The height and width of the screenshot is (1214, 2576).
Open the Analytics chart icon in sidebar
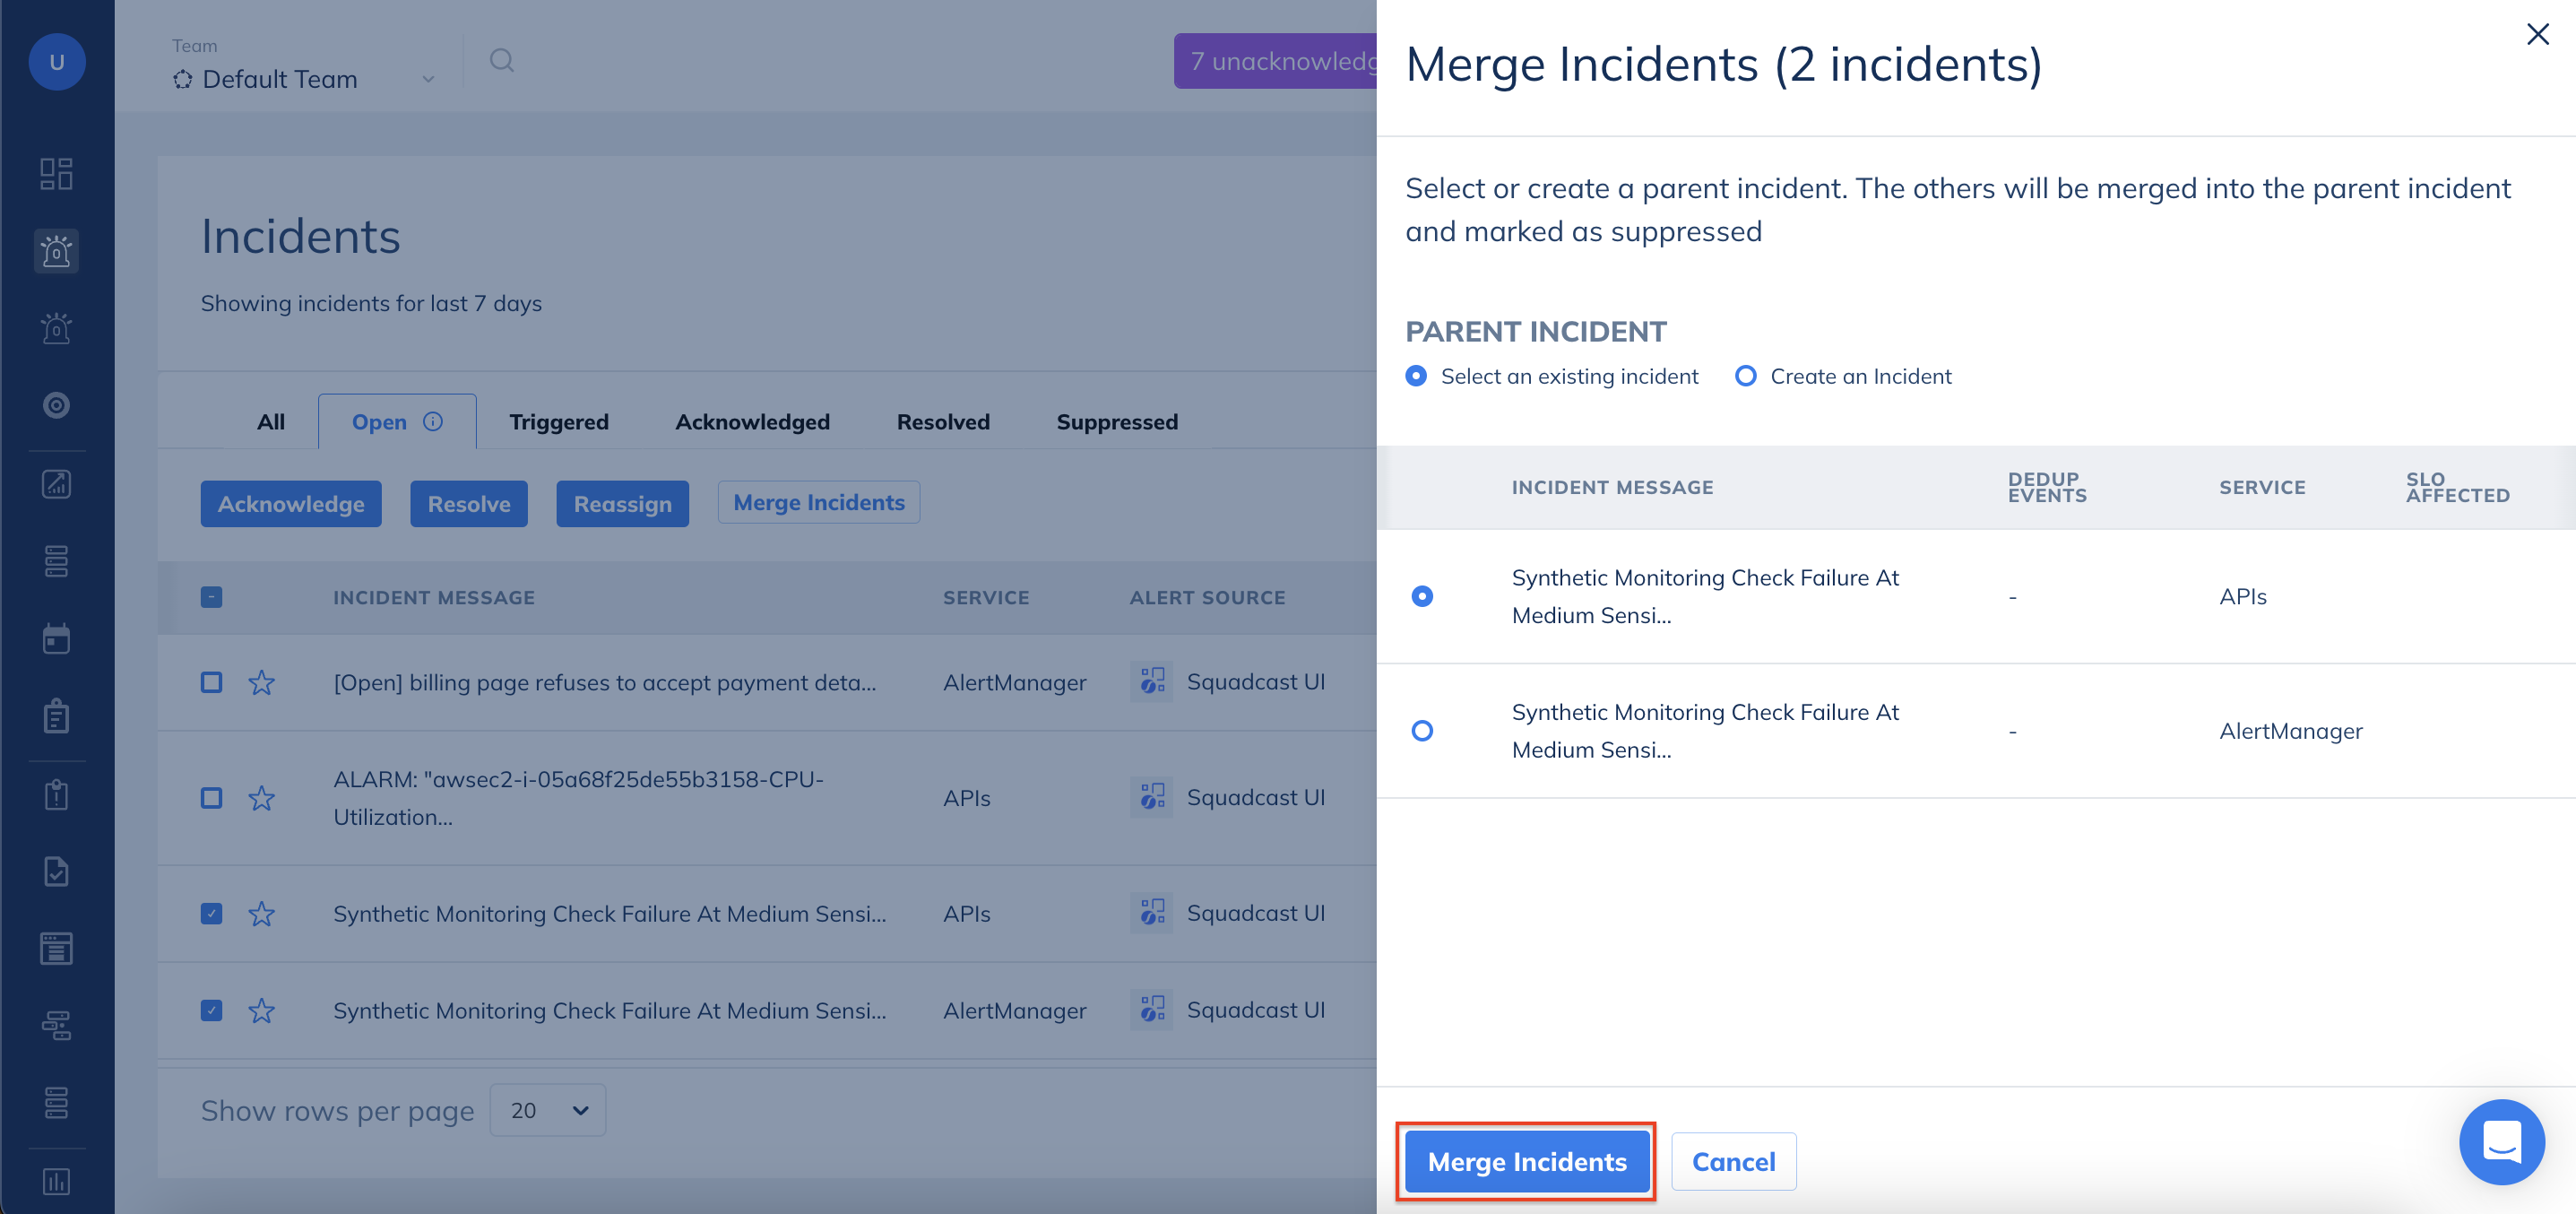56,484
